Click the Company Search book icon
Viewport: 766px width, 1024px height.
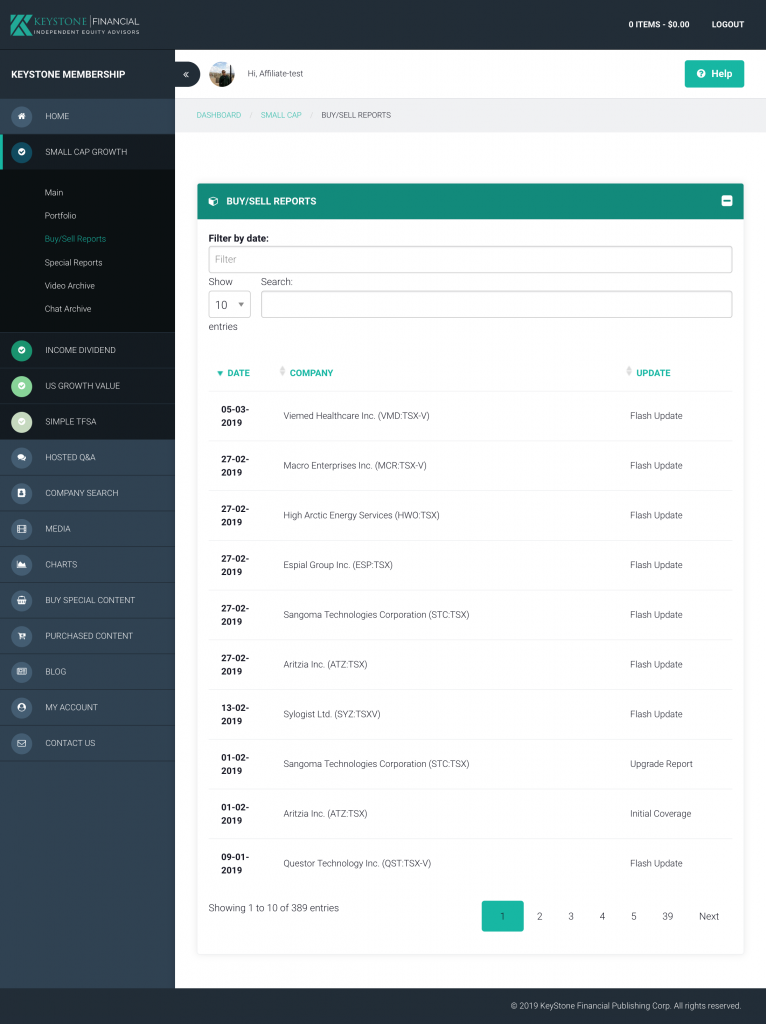22,493
